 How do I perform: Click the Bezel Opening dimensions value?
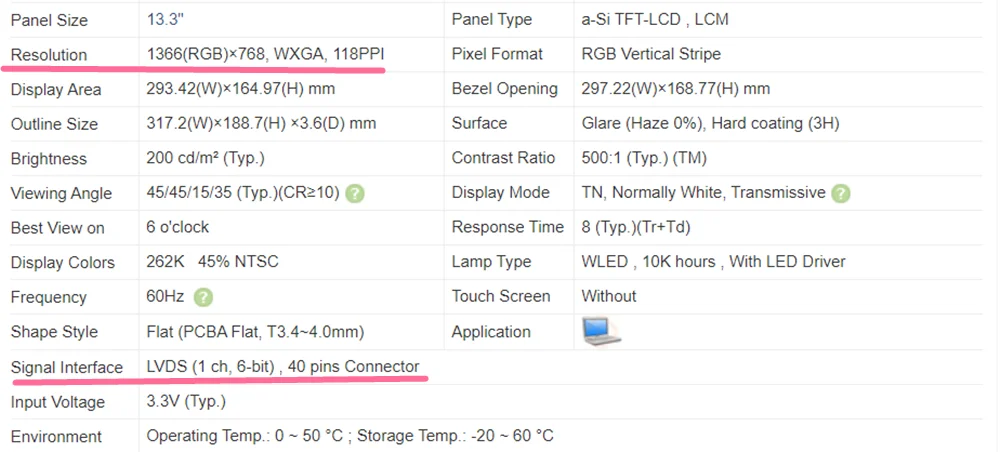(x=676, y=89)
